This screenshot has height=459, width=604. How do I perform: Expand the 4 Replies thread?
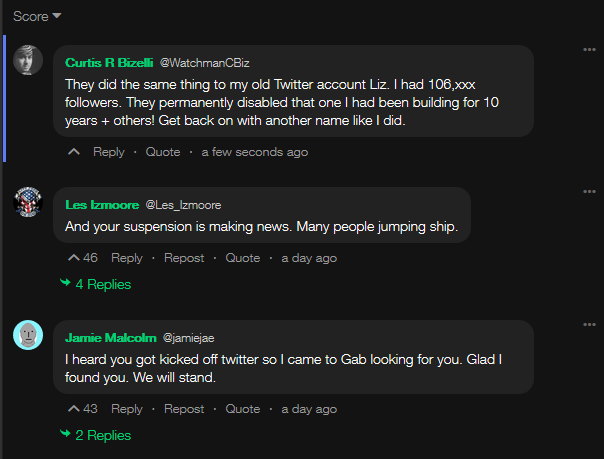pyautogui.click(x=96, y=284)
